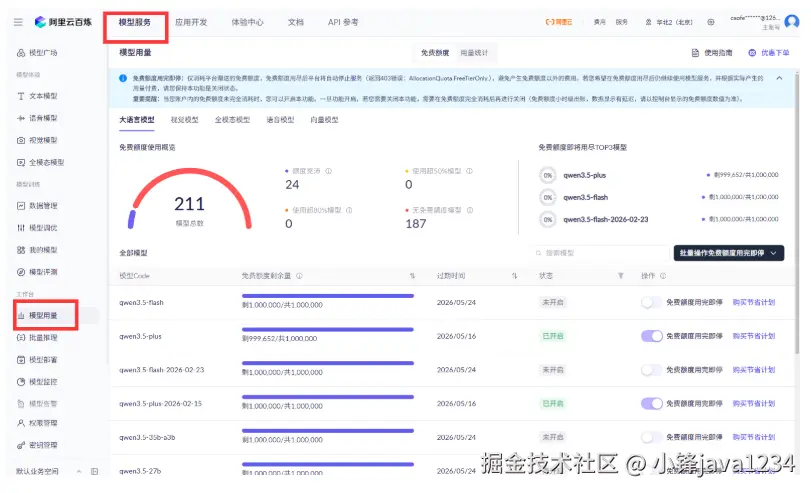811x493 pixels.
Task: Select the 视觉模型 category tab
Action: (x=185, y=120)
